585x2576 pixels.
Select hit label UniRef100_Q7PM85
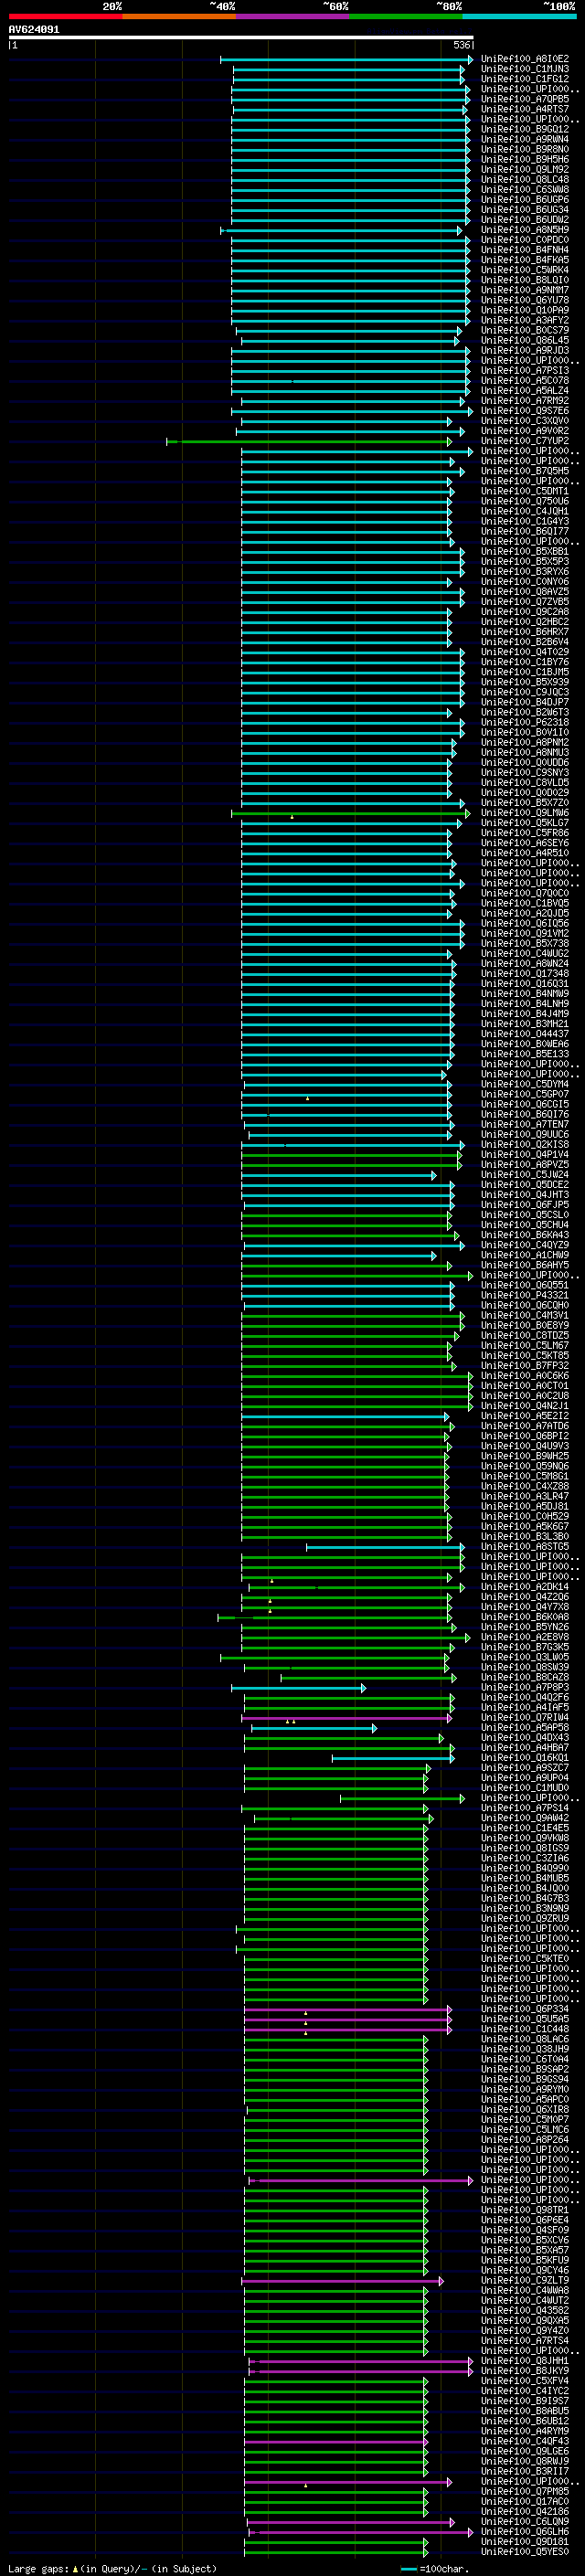click(x=525, y=2491)
